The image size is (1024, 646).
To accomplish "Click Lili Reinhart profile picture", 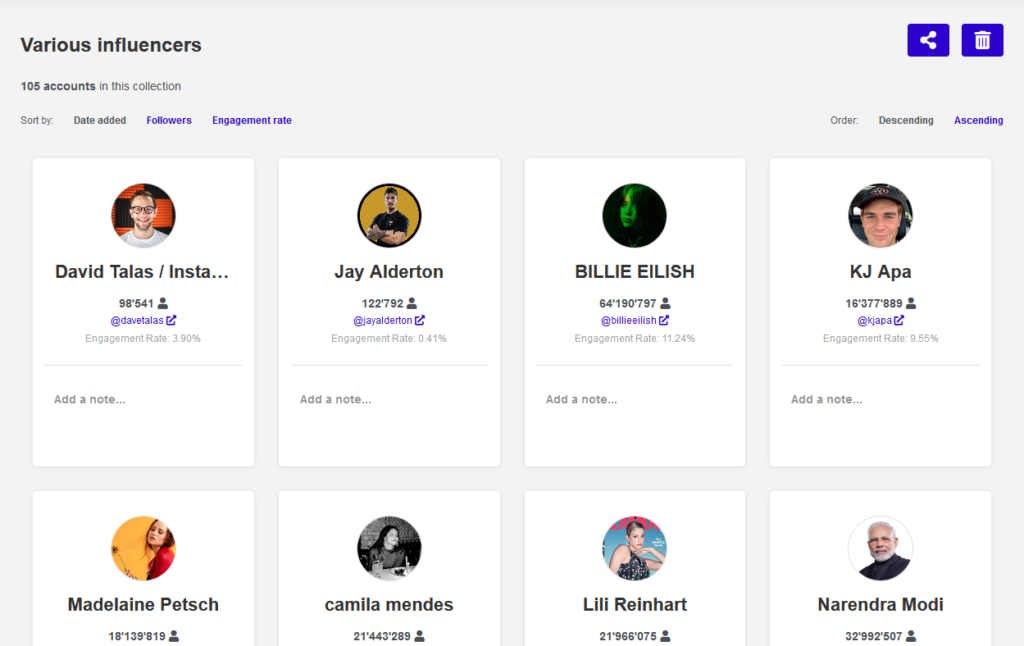I will tap(635, 549).
